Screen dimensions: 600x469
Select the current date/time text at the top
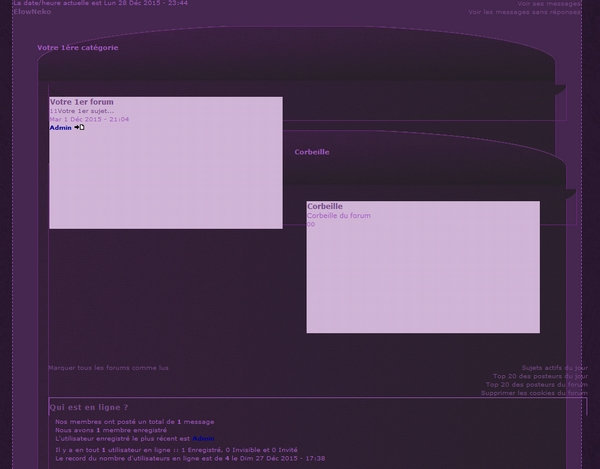tap(101, 3)
